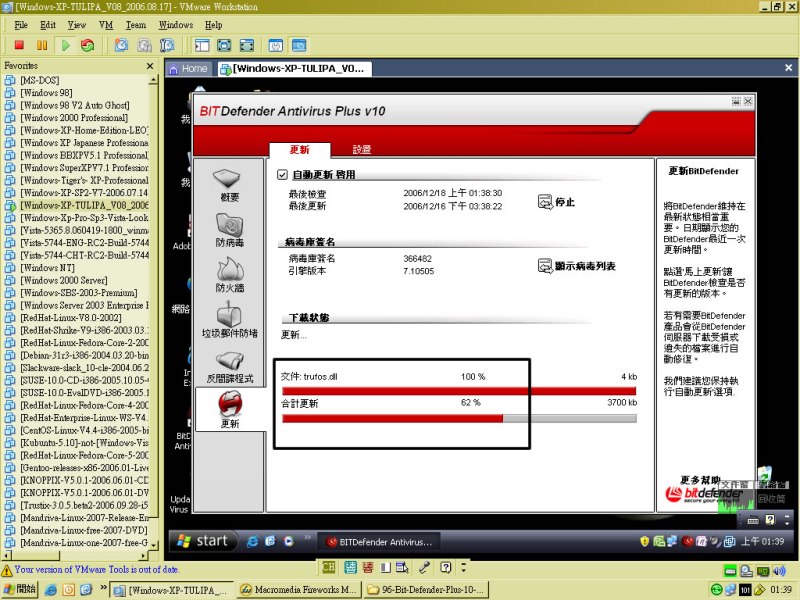The height and width of the screenshot is (600, 800).
Task: Show the VM summary view toolbar icon
Action: click(x=276, y=45)
